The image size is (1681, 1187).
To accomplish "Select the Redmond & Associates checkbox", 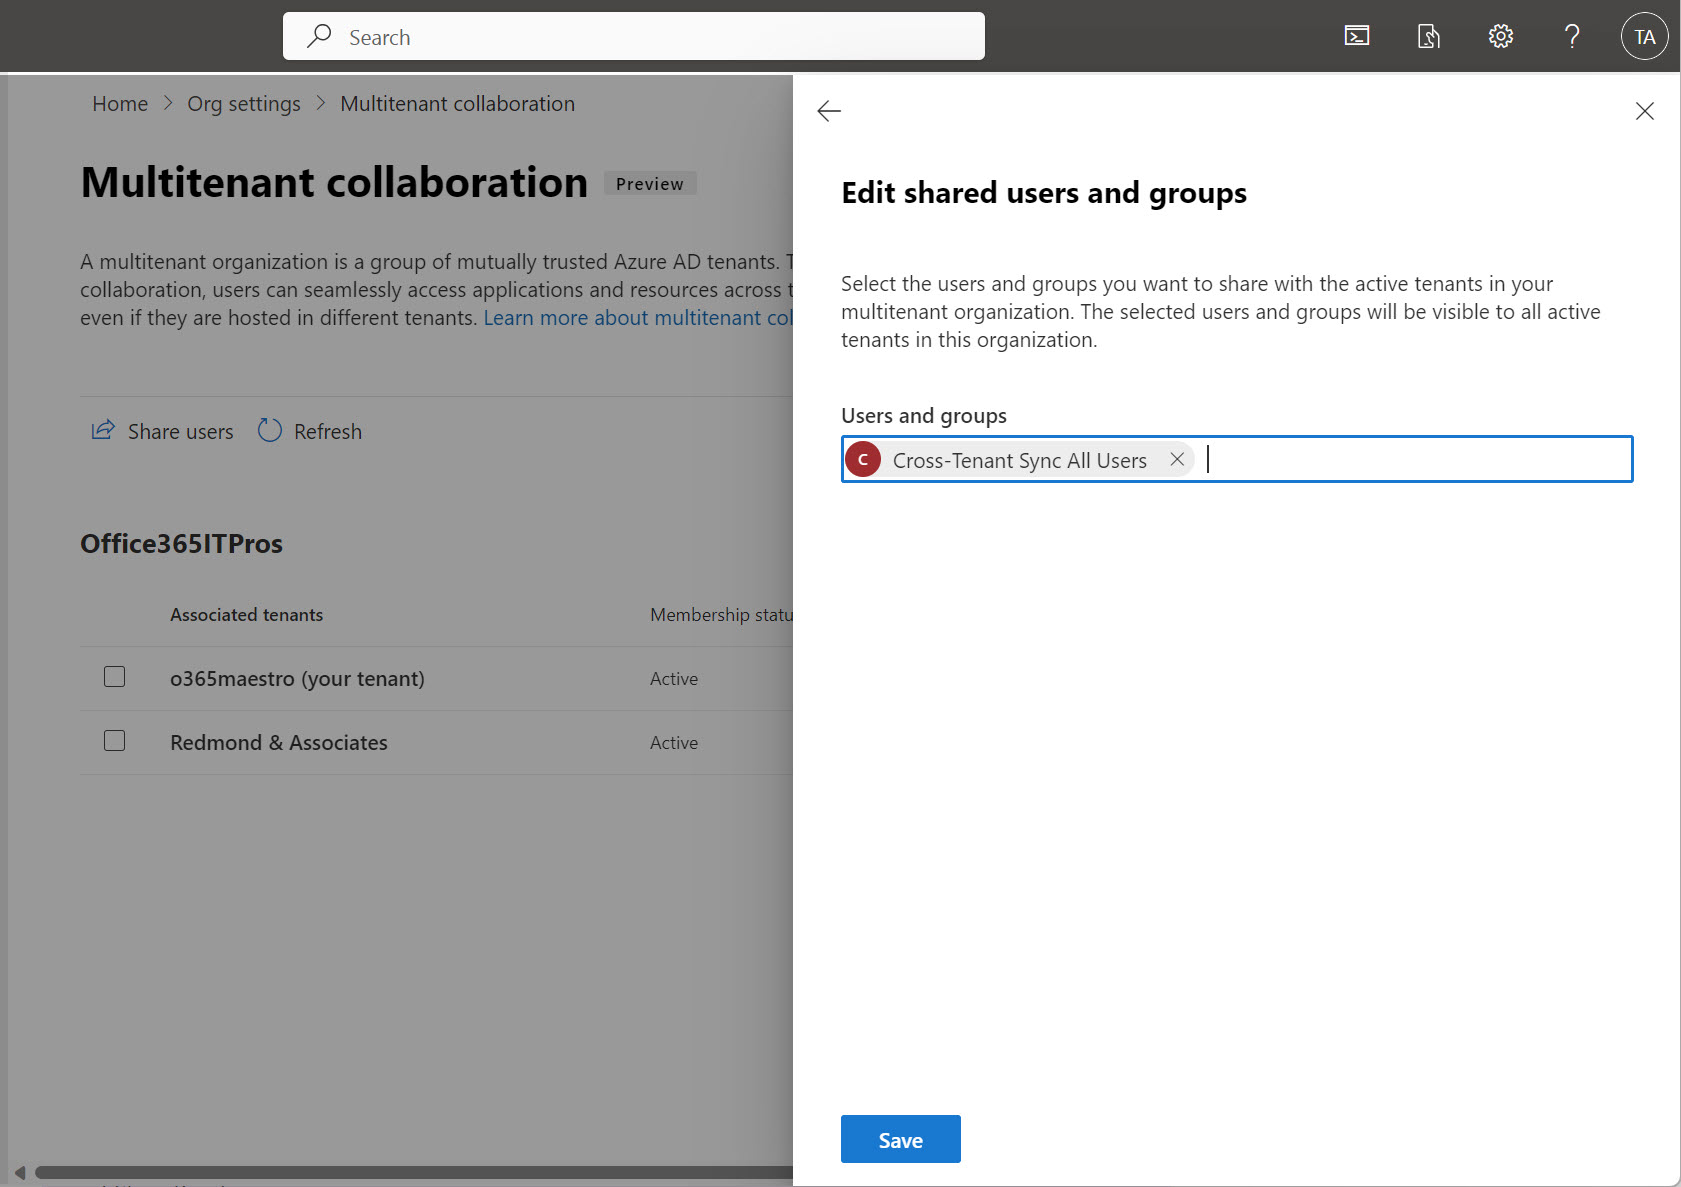I will click(x=115, y=741).
